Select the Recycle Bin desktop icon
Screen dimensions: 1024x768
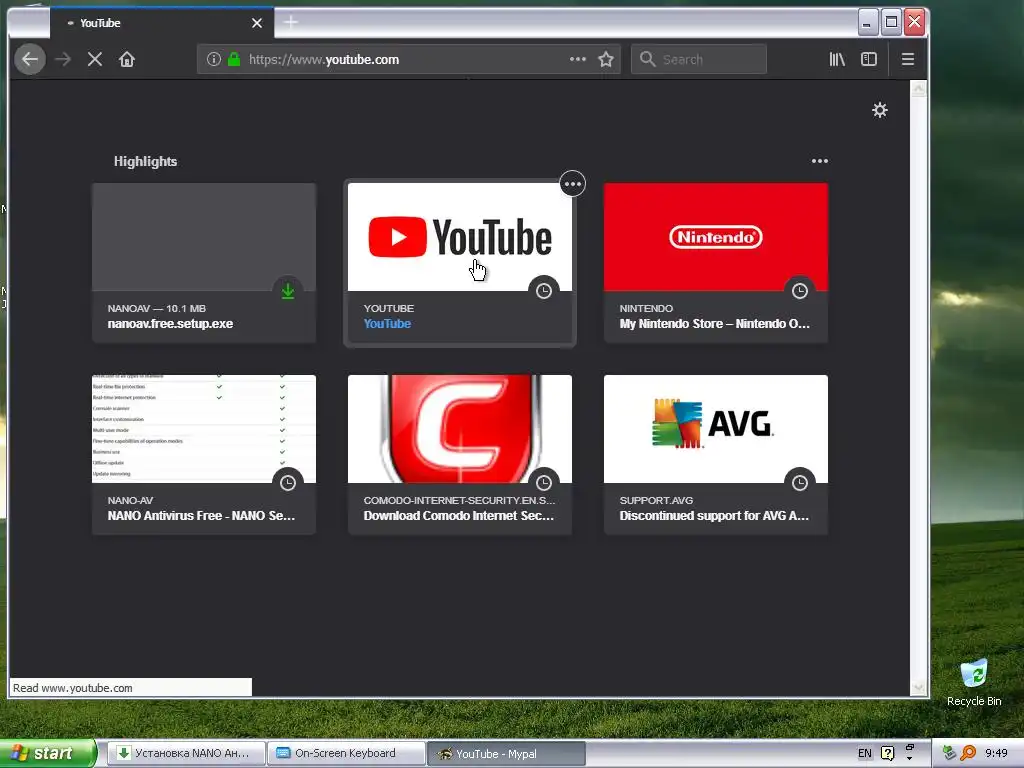(x=974, y=682)
